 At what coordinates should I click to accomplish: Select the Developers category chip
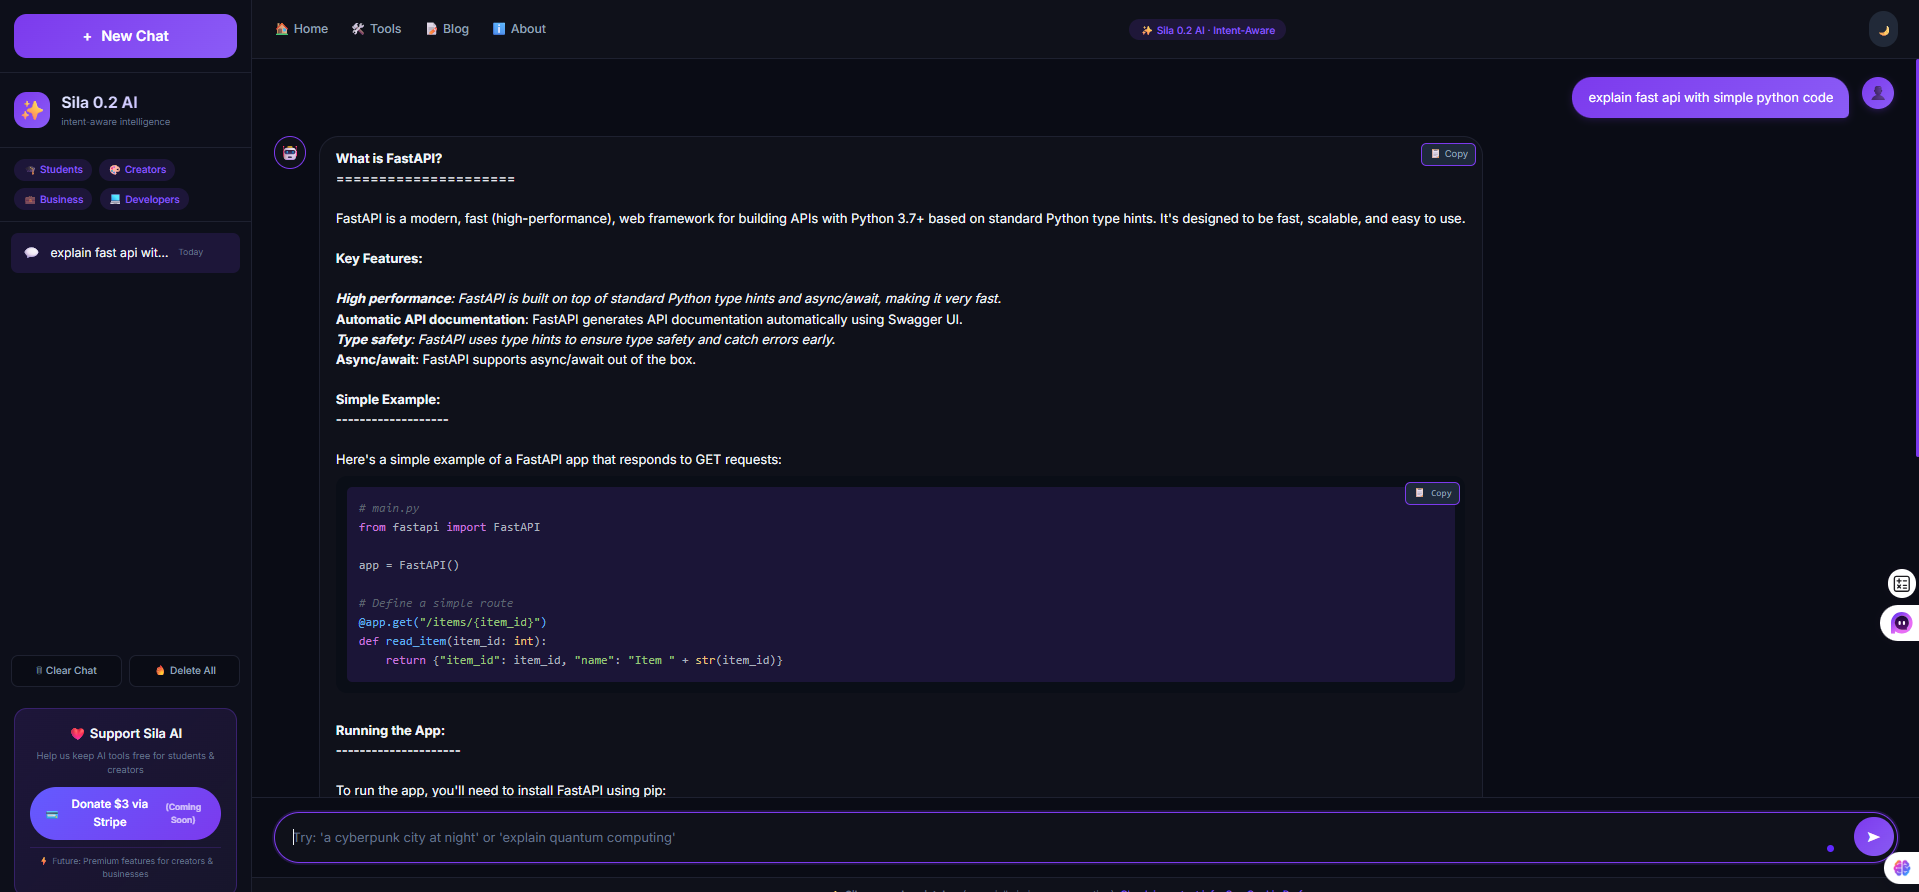tap(144, 199)
